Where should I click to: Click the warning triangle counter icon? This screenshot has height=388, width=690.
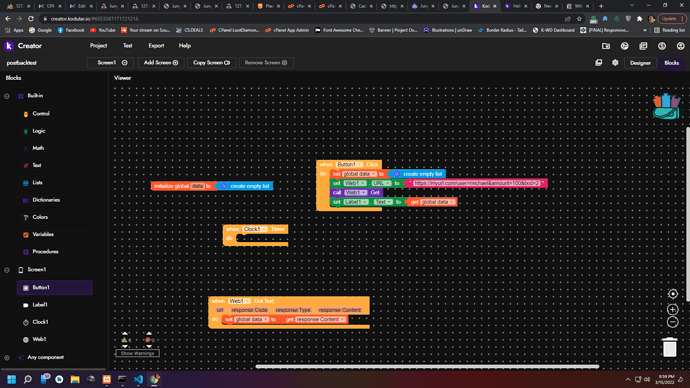pyautogui.click(x=125, y=340)
